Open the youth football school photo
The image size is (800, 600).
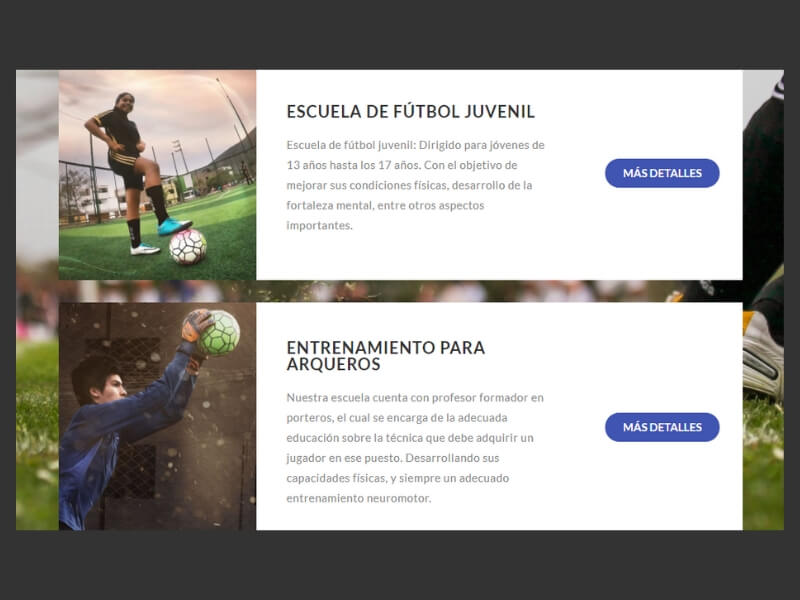tap(157, 174)
